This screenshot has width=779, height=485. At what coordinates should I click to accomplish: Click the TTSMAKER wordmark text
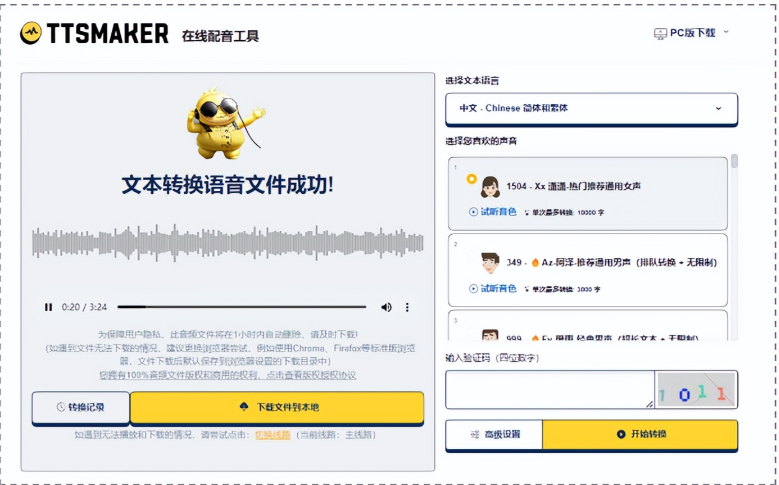pyautogui.click(x=108, y=34)
